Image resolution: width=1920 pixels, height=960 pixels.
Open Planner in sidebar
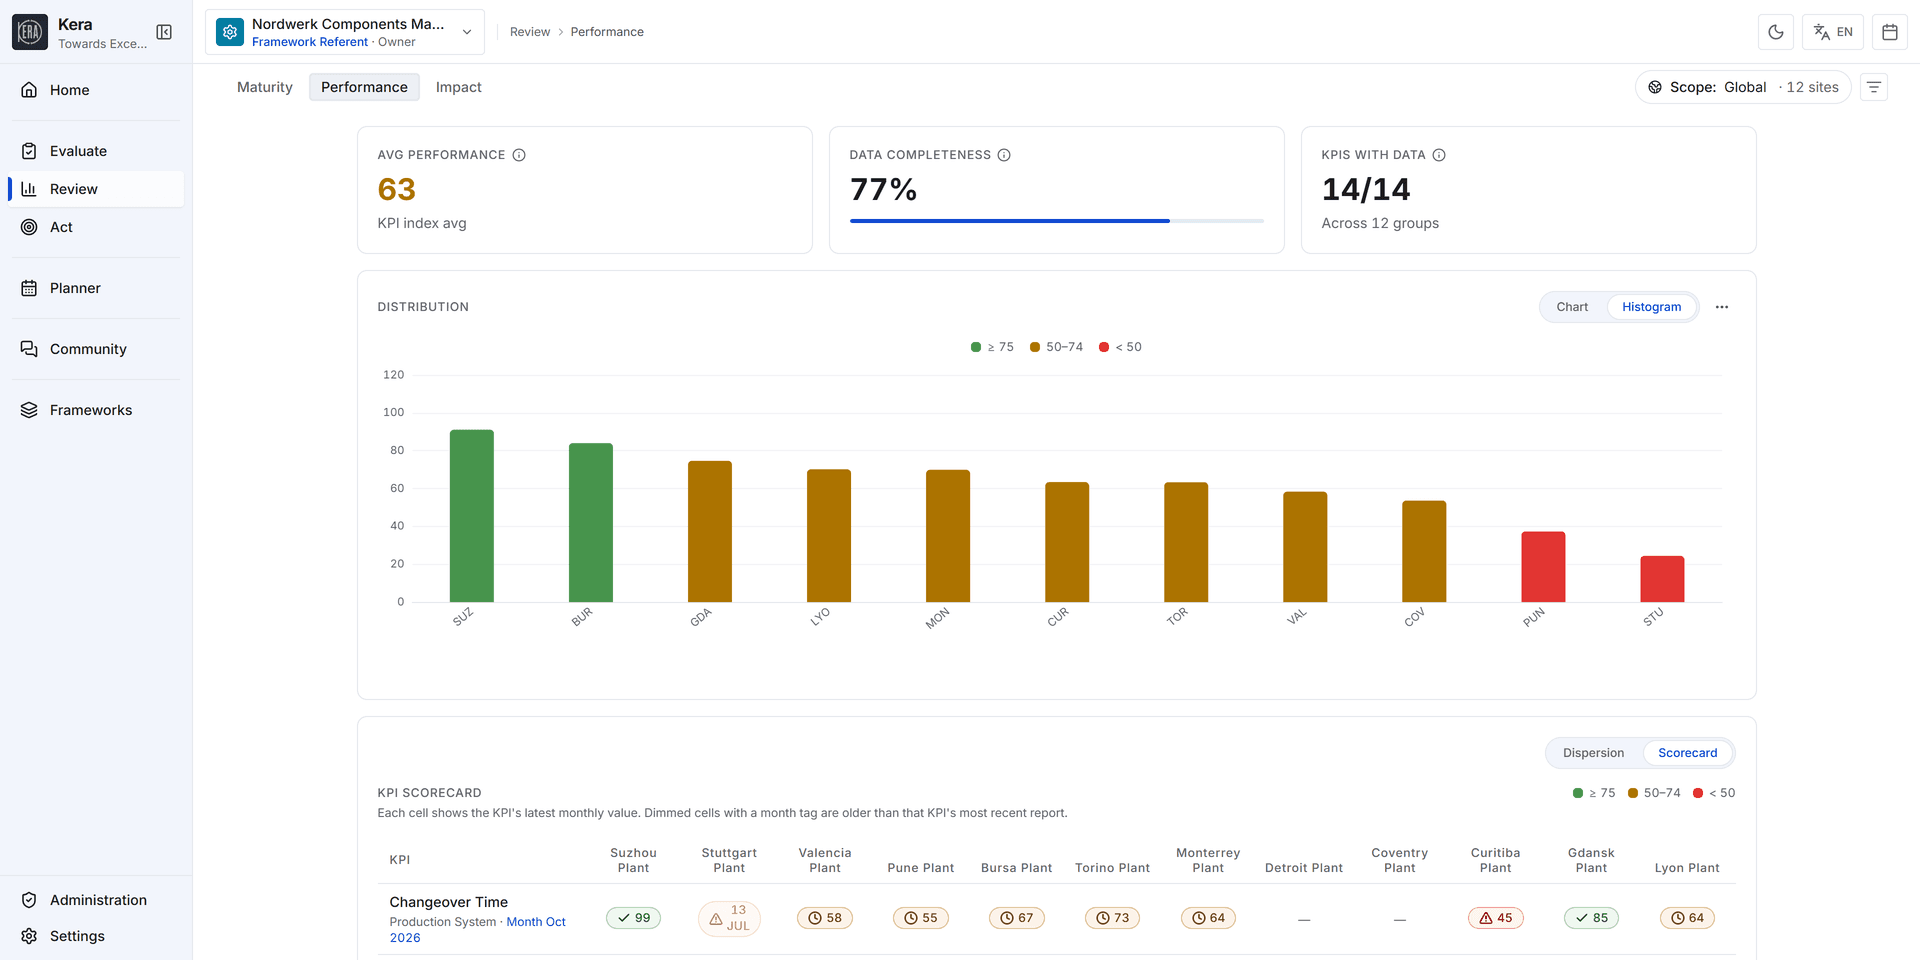click(x=96, y=288)
